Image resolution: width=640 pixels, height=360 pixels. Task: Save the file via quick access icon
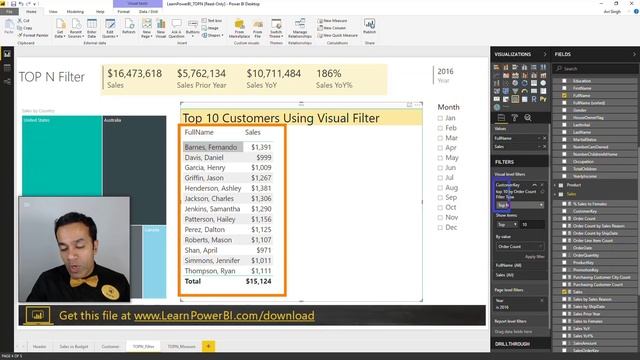click(x=13, y=4)
